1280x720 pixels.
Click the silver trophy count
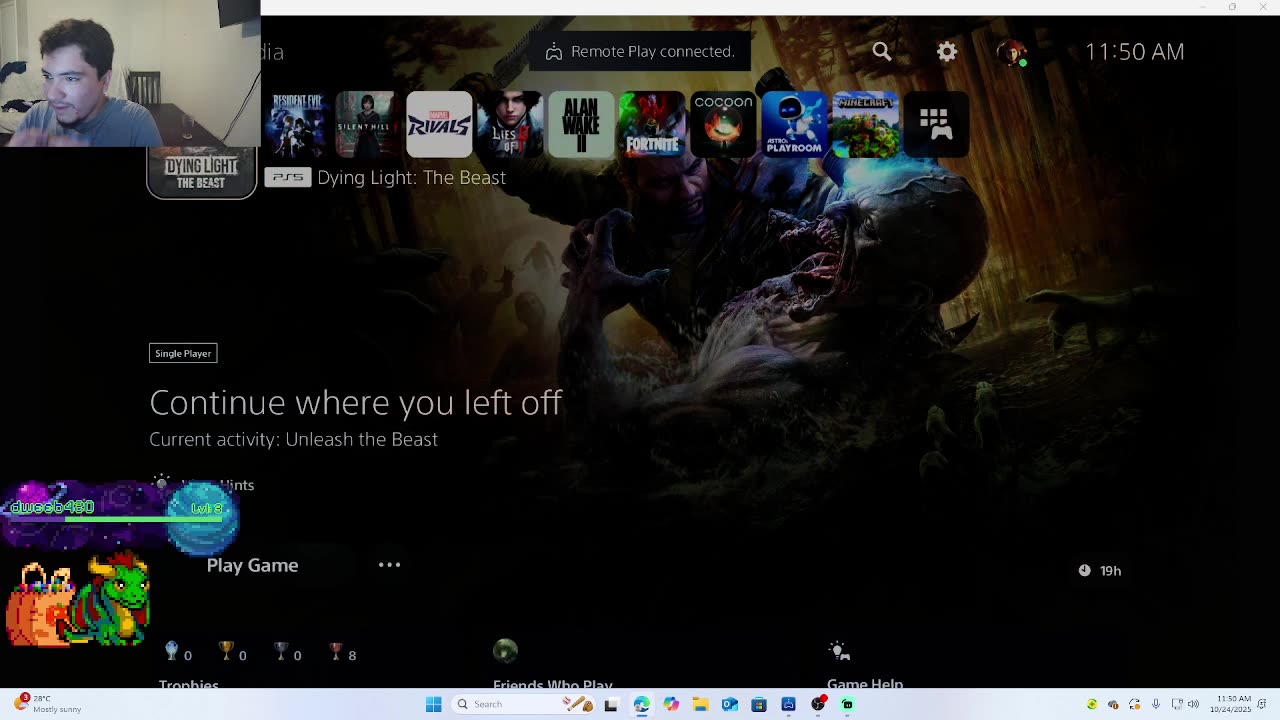click(x=287, y=654)
